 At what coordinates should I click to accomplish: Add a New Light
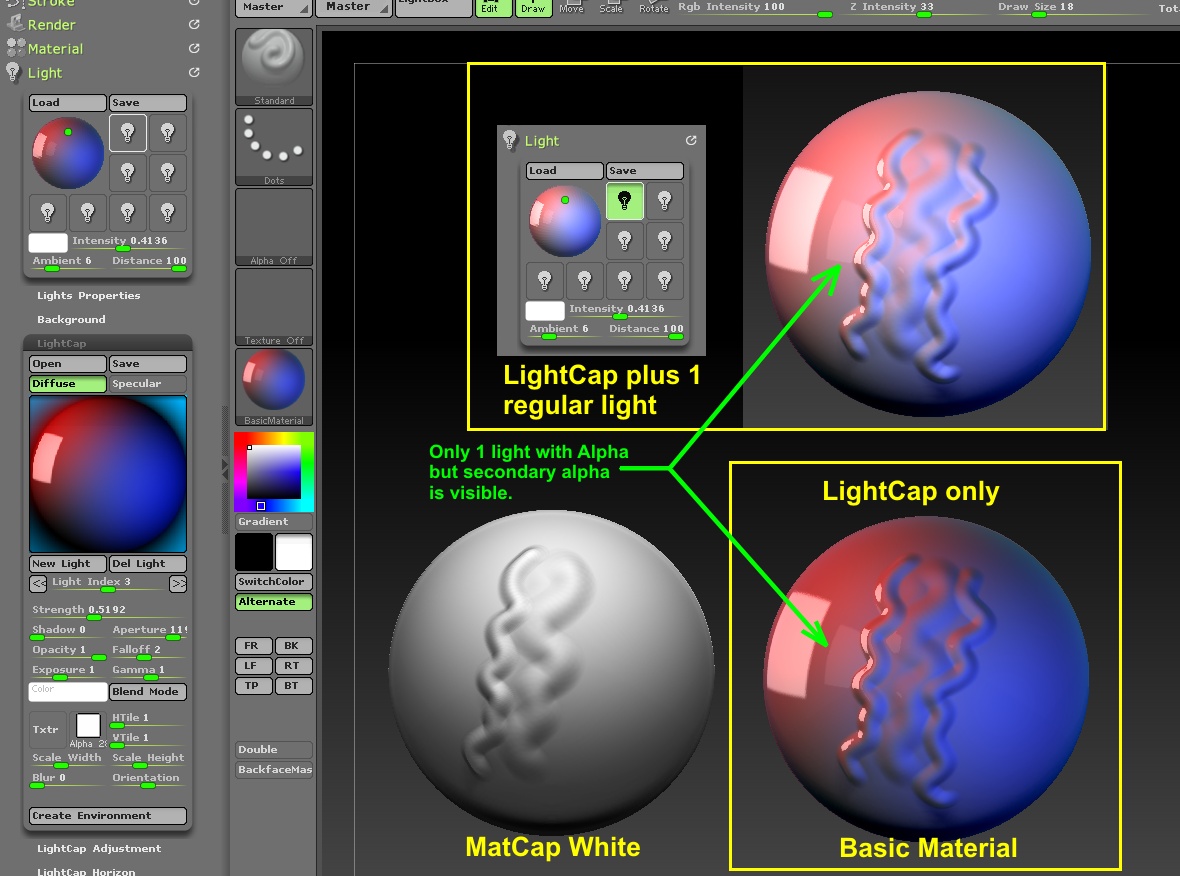tap(68, 564)
